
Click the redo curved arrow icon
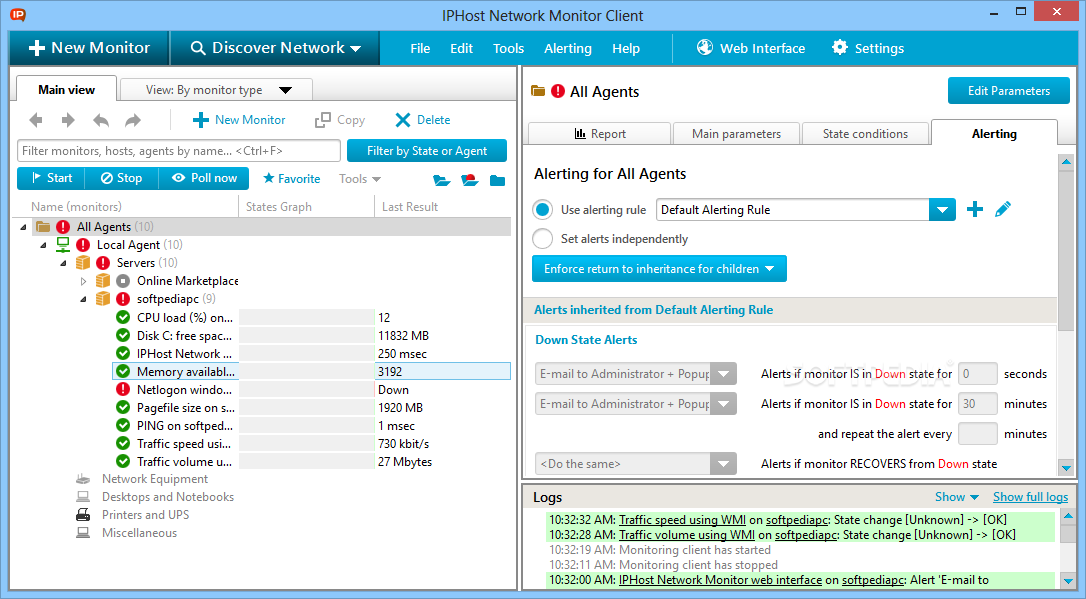(132, 120)
